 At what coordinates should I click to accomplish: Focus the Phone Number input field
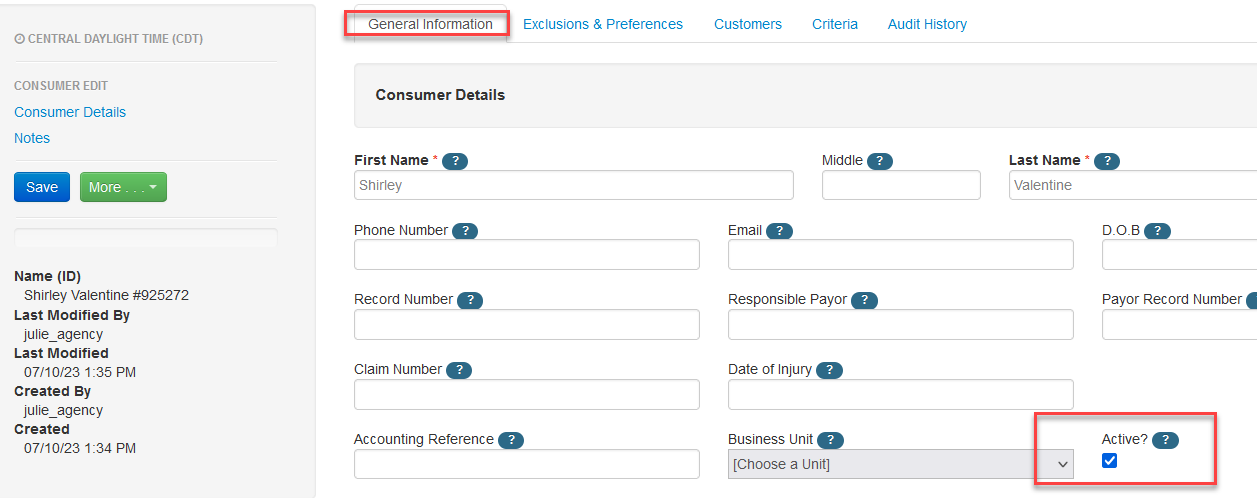tap(527, 255)
